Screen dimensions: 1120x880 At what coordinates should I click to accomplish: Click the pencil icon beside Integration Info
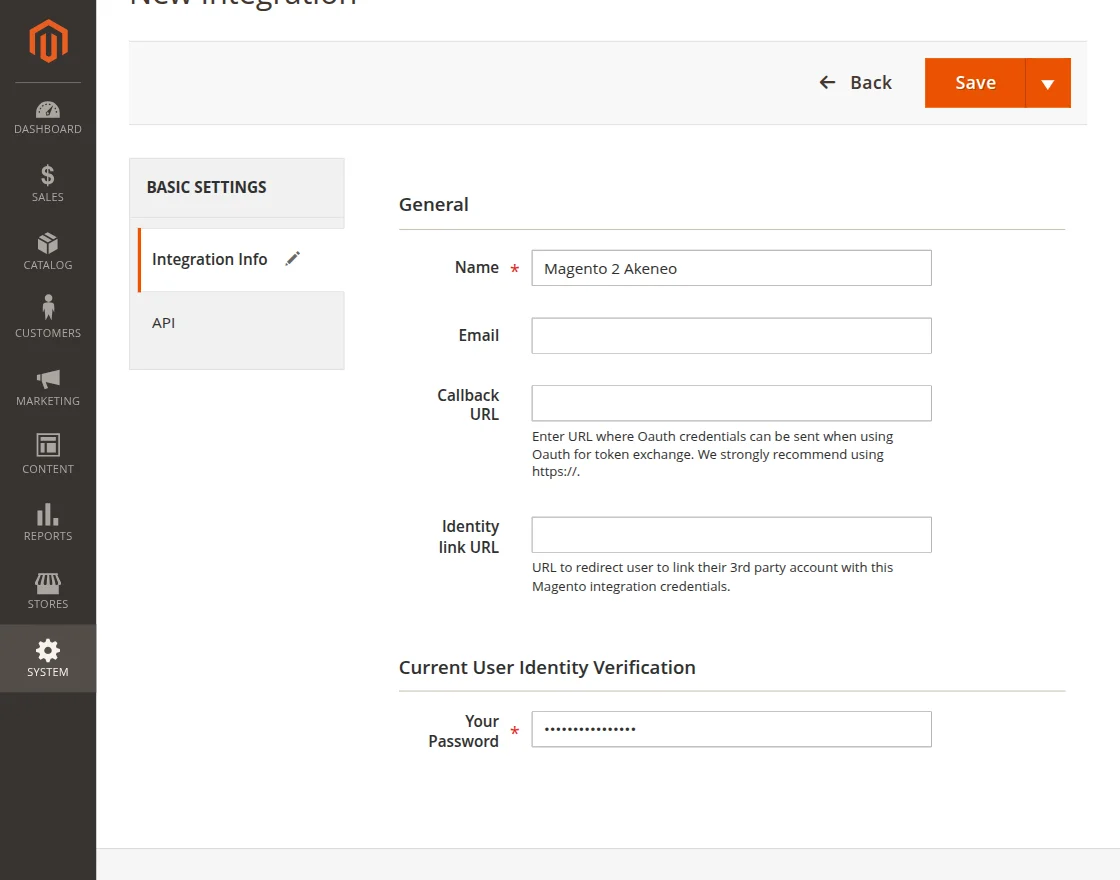[x=292, y=259]
